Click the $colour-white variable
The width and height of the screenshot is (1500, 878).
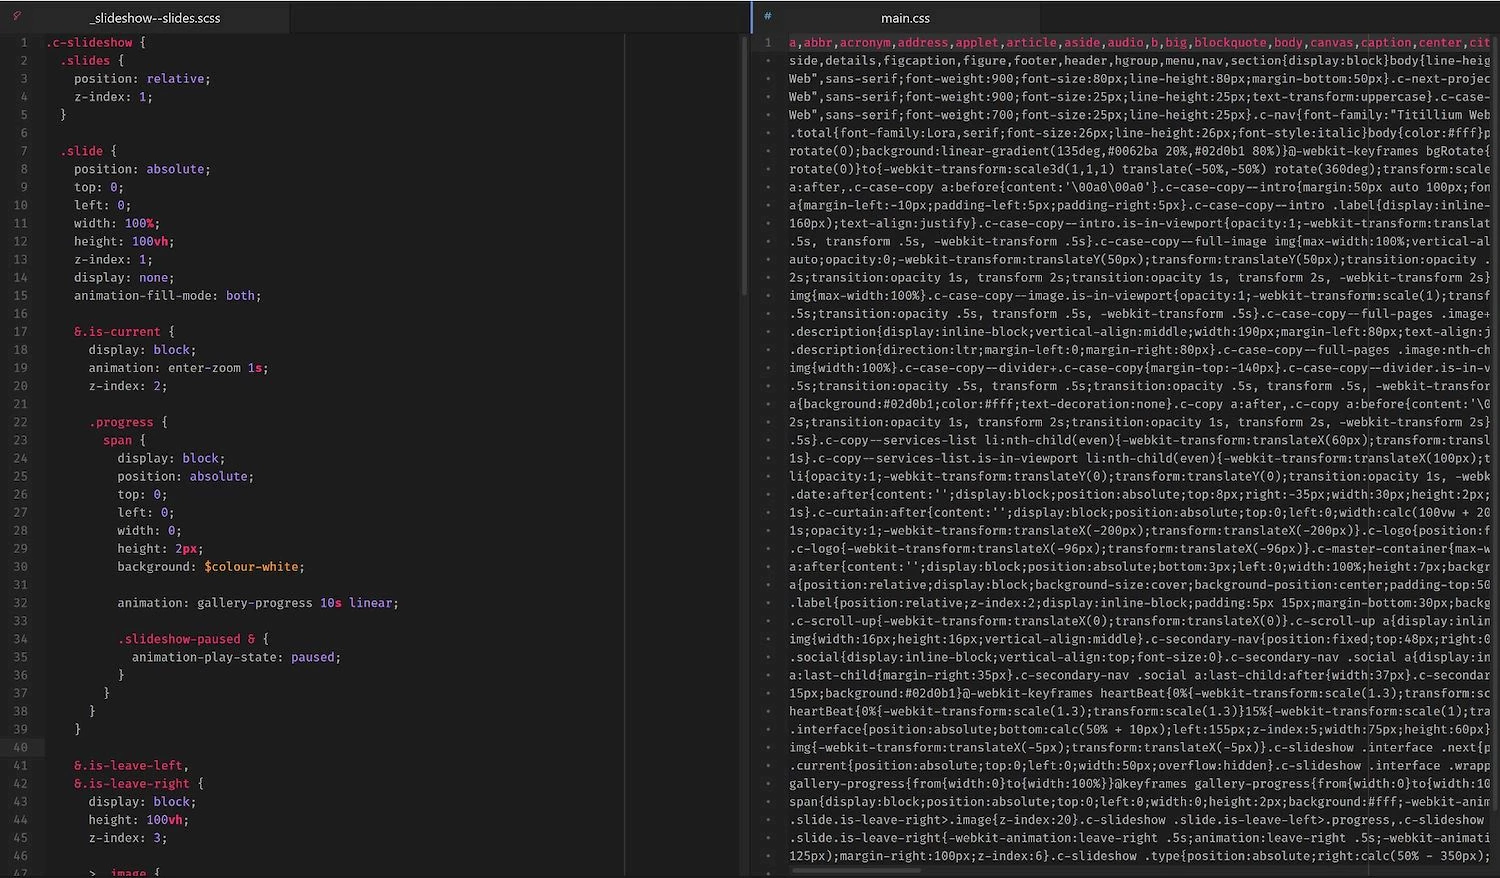tap(251, 567)
